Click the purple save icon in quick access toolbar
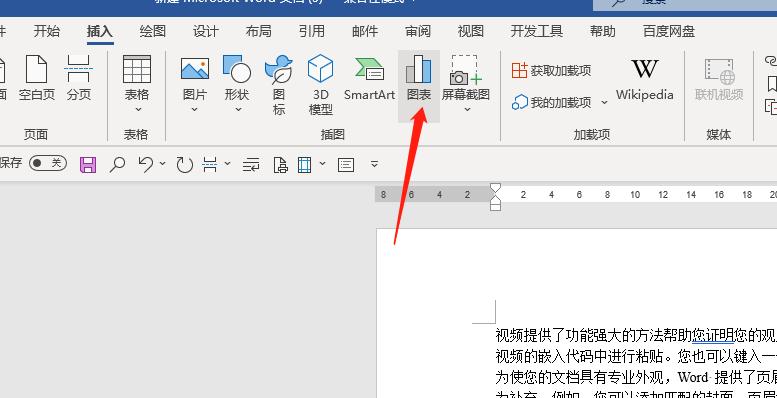Viewport: 777px width, 398px height. (88, 165)
